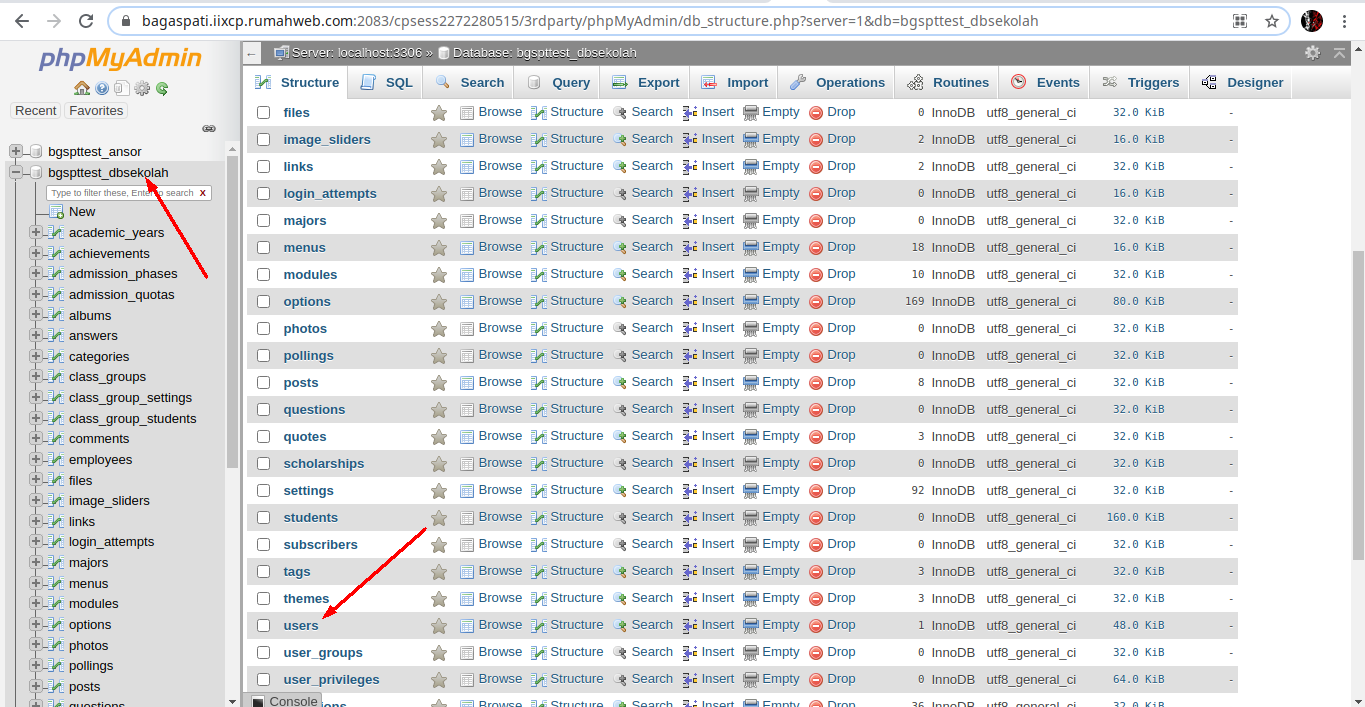
Task: Click Empty for the tags table
Action: [x=771, y=571]
